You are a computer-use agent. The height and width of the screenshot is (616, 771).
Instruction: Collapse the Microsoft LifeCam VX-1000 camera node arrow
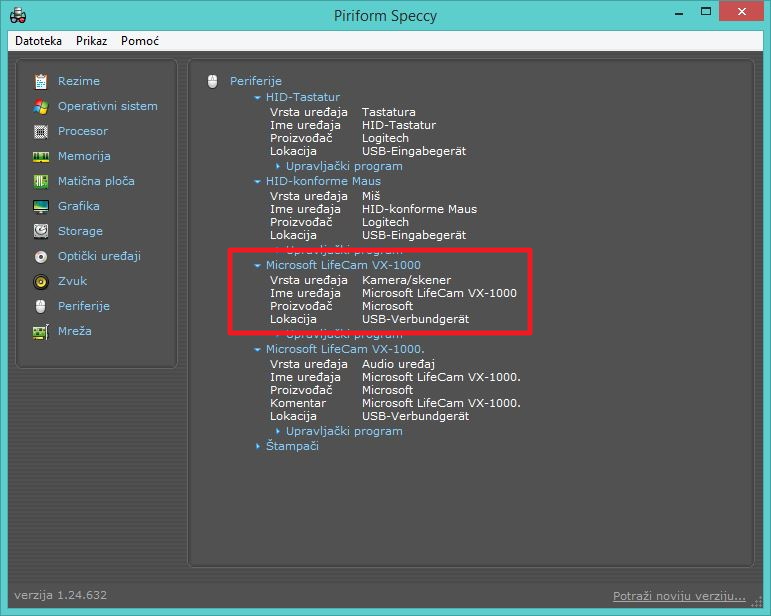[257, 265]
